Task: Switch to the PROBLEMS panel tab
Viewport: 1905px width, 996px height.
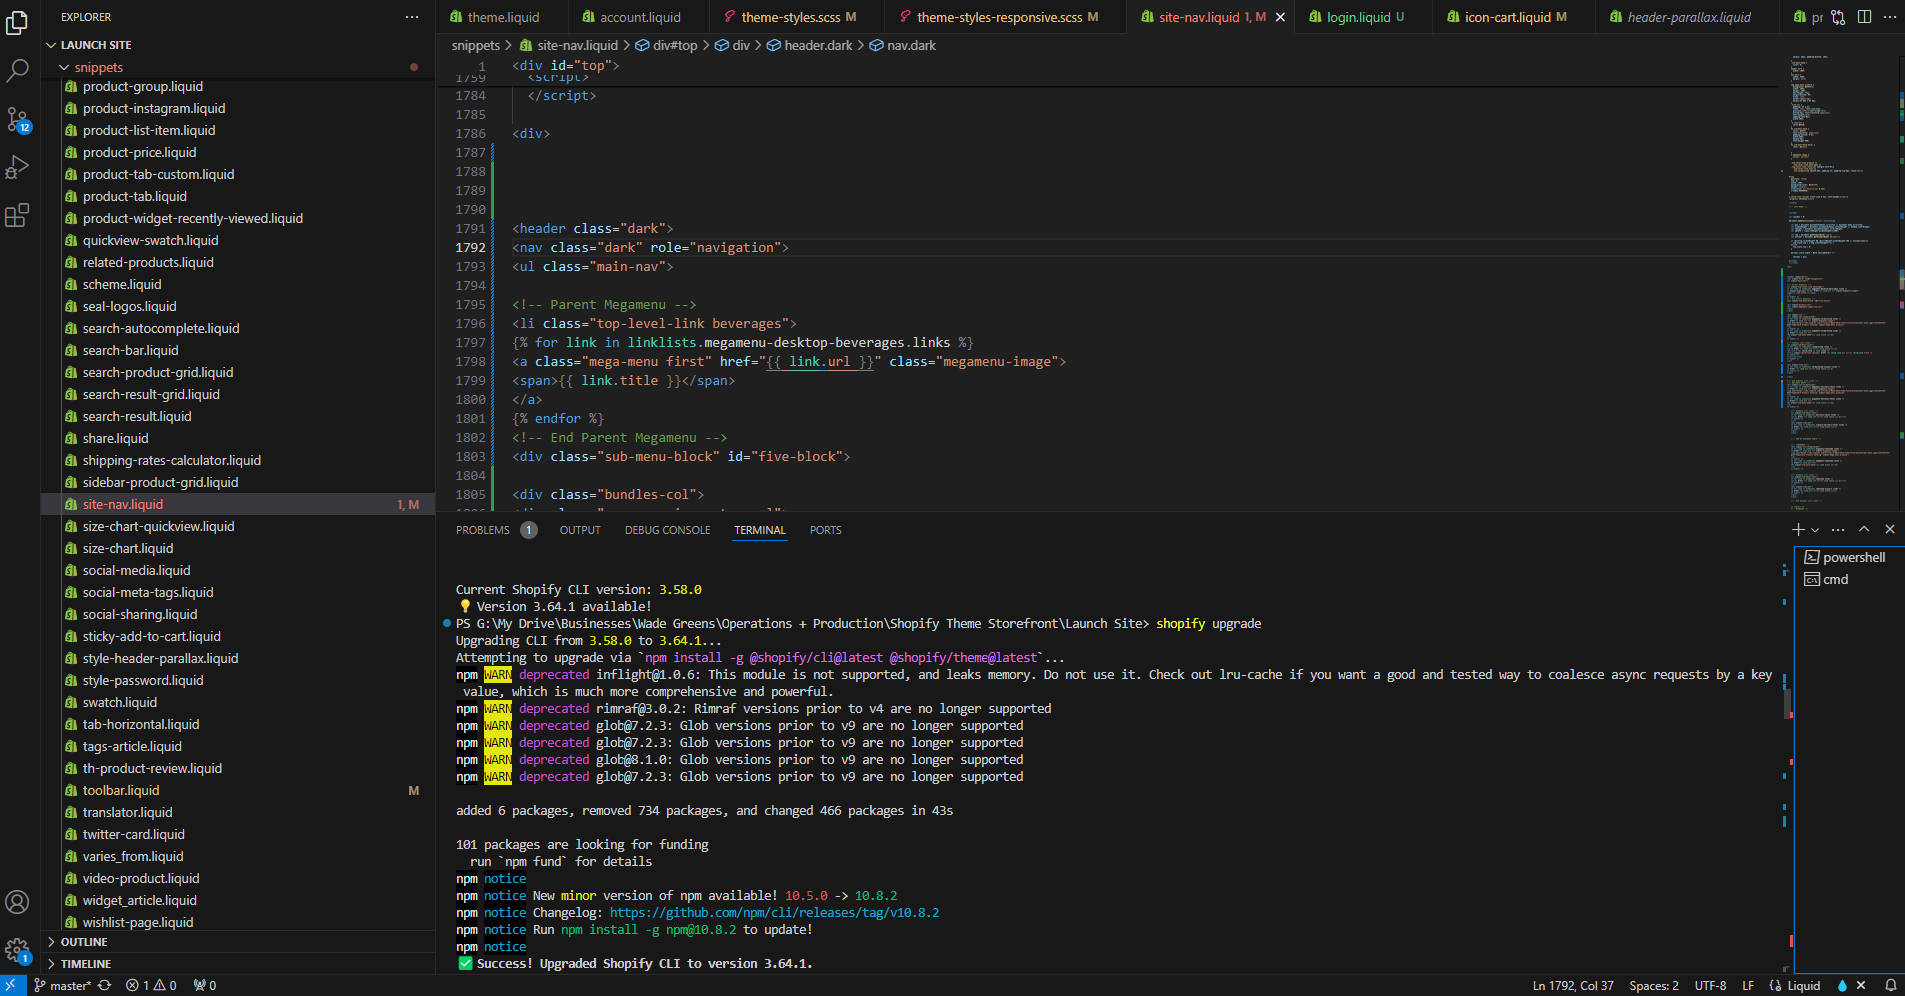Action: [483, 530]
